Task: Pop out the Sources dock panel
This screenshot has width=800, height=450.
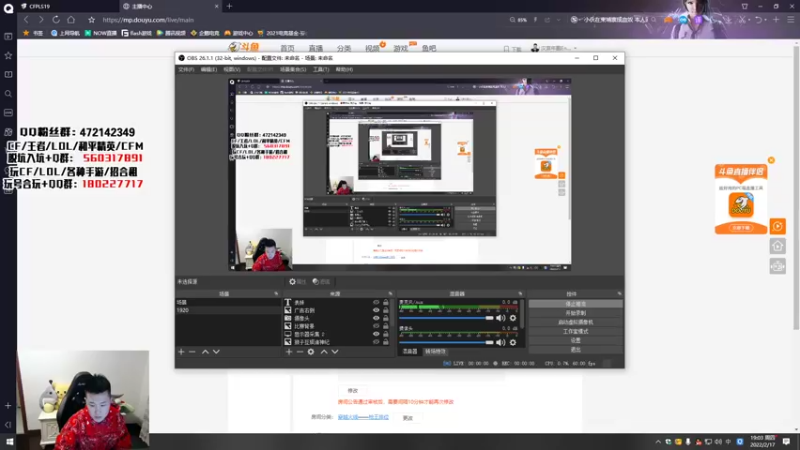Action: coord(390,294)
